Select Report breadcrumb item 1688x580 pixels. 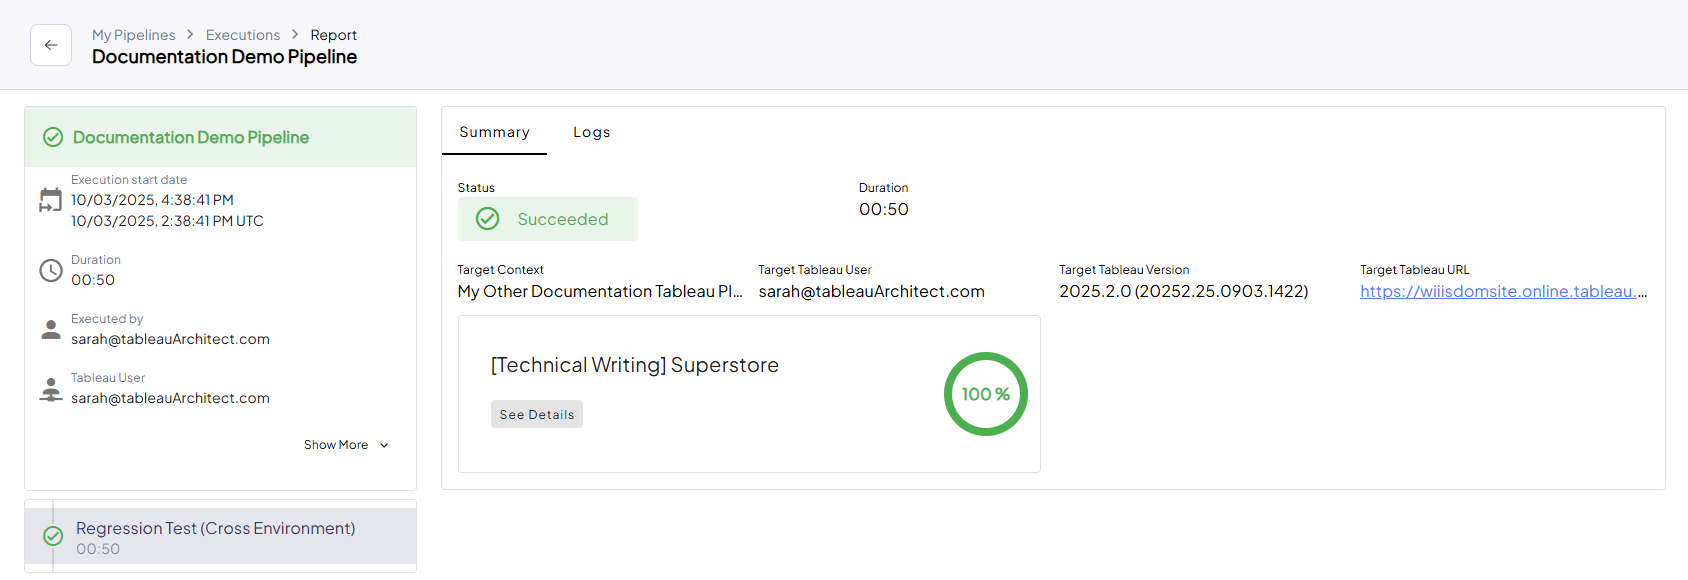point(333,35)
